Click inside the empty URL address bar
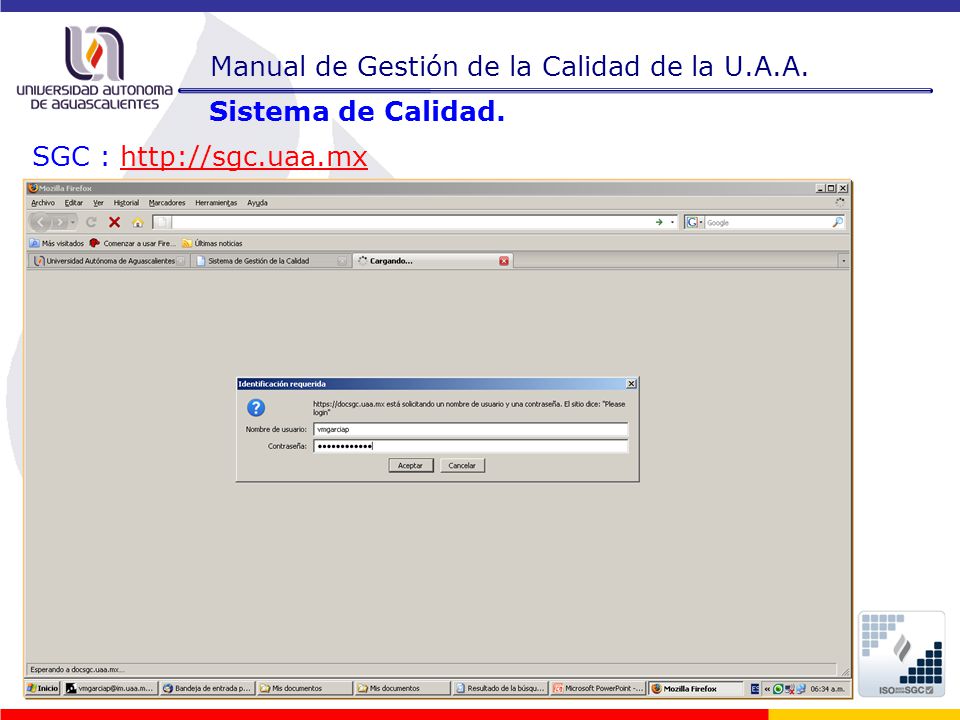The width and height of the screenshot is (960, 720). pyautogui.click(x=410, y=222)
